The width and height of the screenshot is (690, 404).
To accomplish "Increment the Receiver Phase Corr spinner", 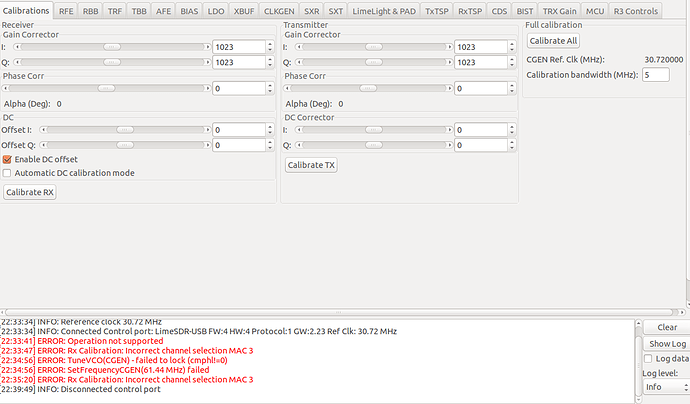I will pos(270,85).
